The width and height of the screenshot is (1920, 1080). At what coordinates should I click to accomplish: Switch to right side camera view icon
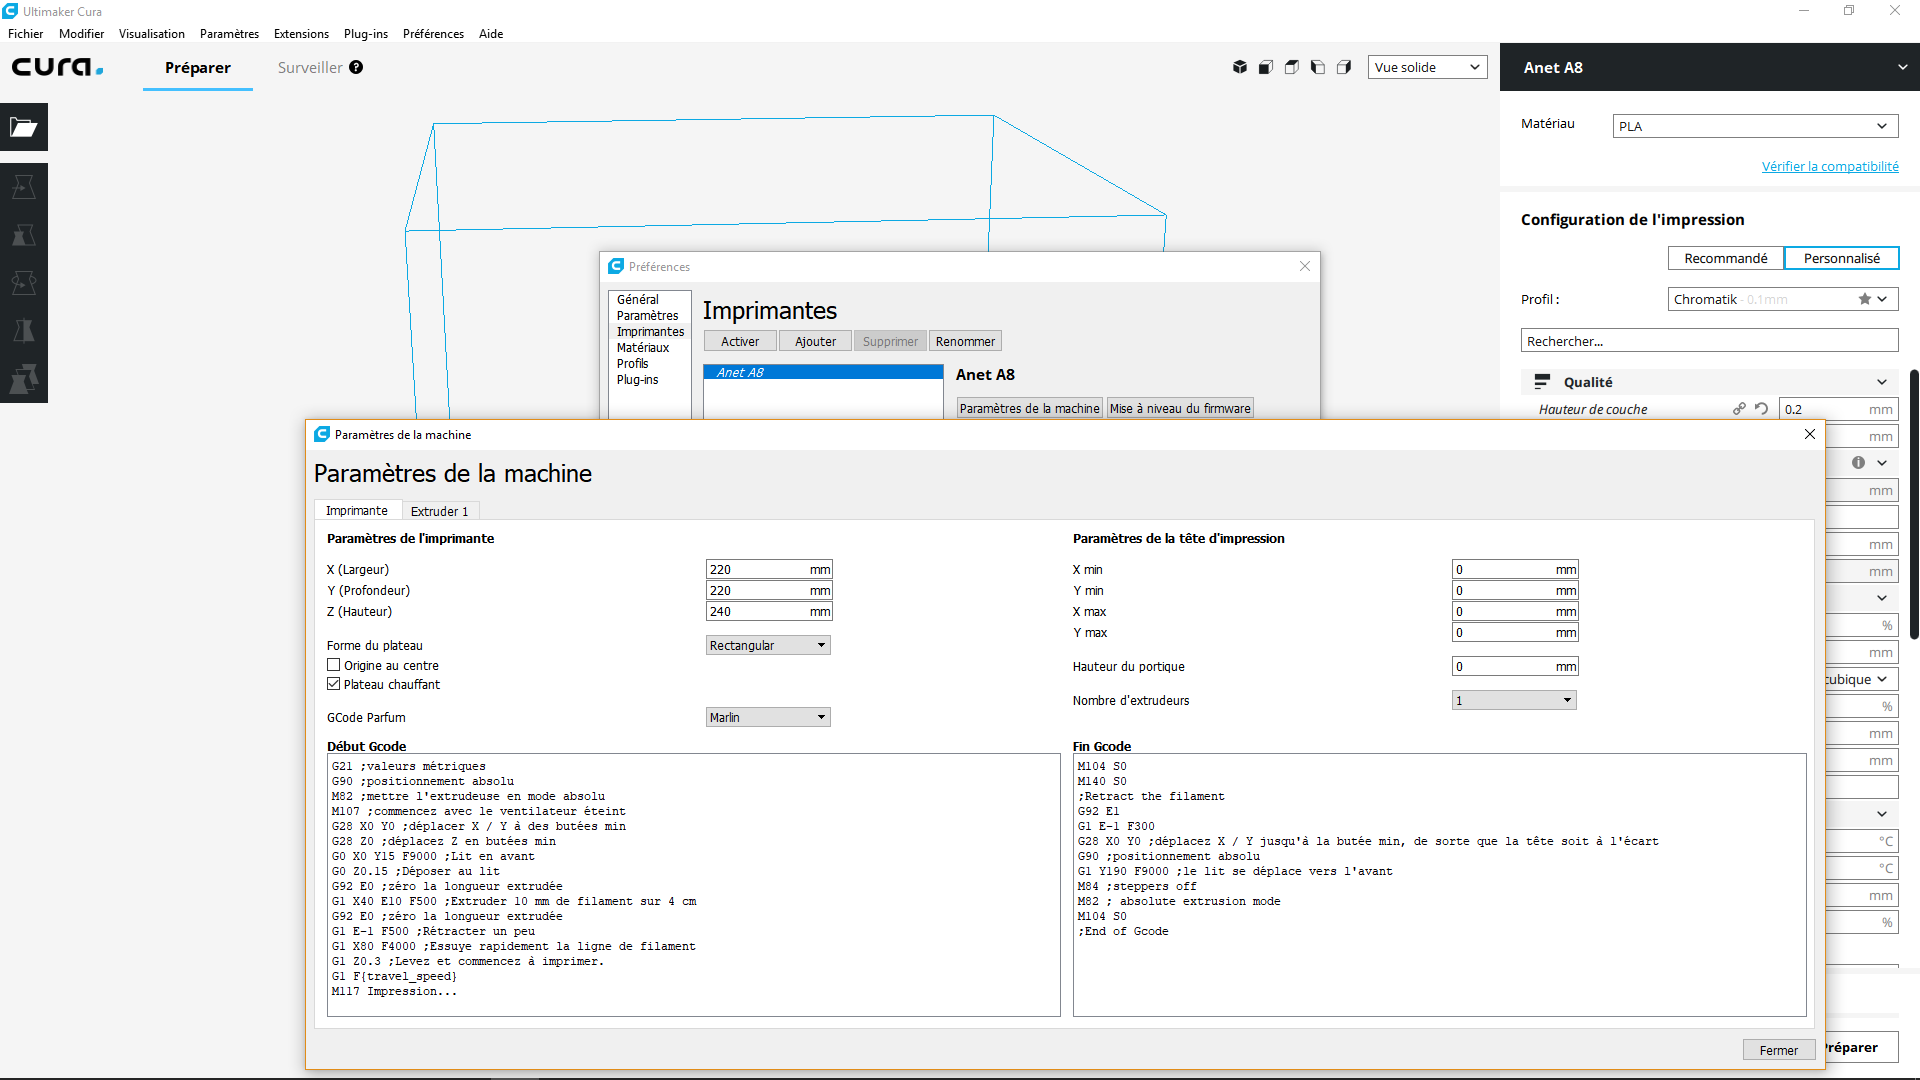(1344, 67)
